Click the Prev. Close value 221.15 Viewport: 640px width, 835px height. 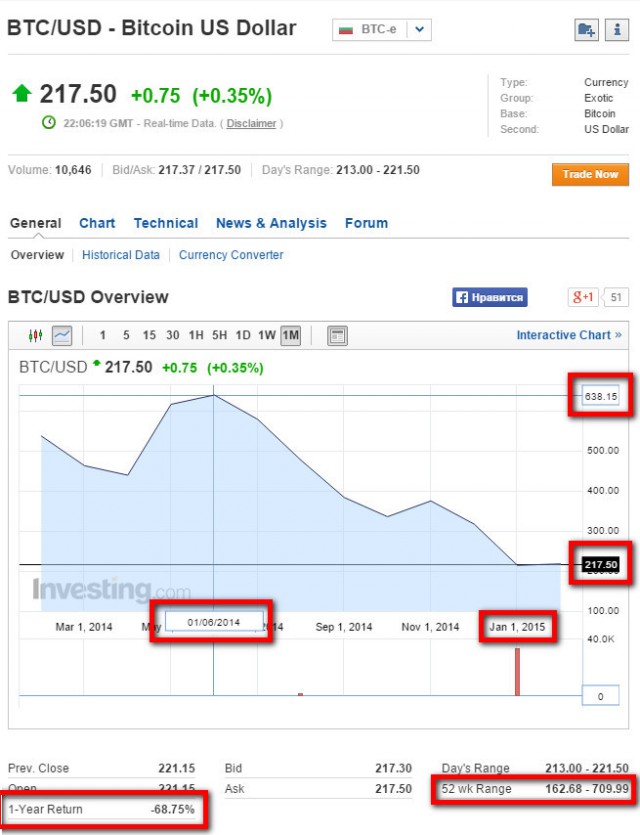point(177,768)
